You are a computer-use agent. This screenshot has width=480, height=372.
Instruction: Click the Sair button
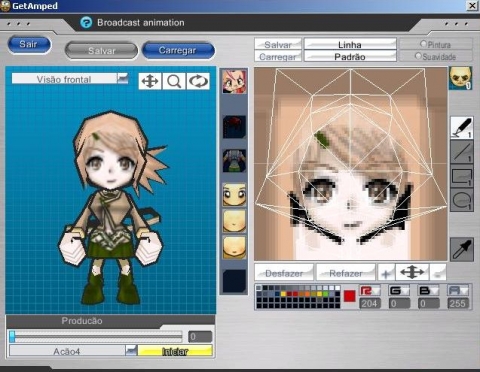29,44
